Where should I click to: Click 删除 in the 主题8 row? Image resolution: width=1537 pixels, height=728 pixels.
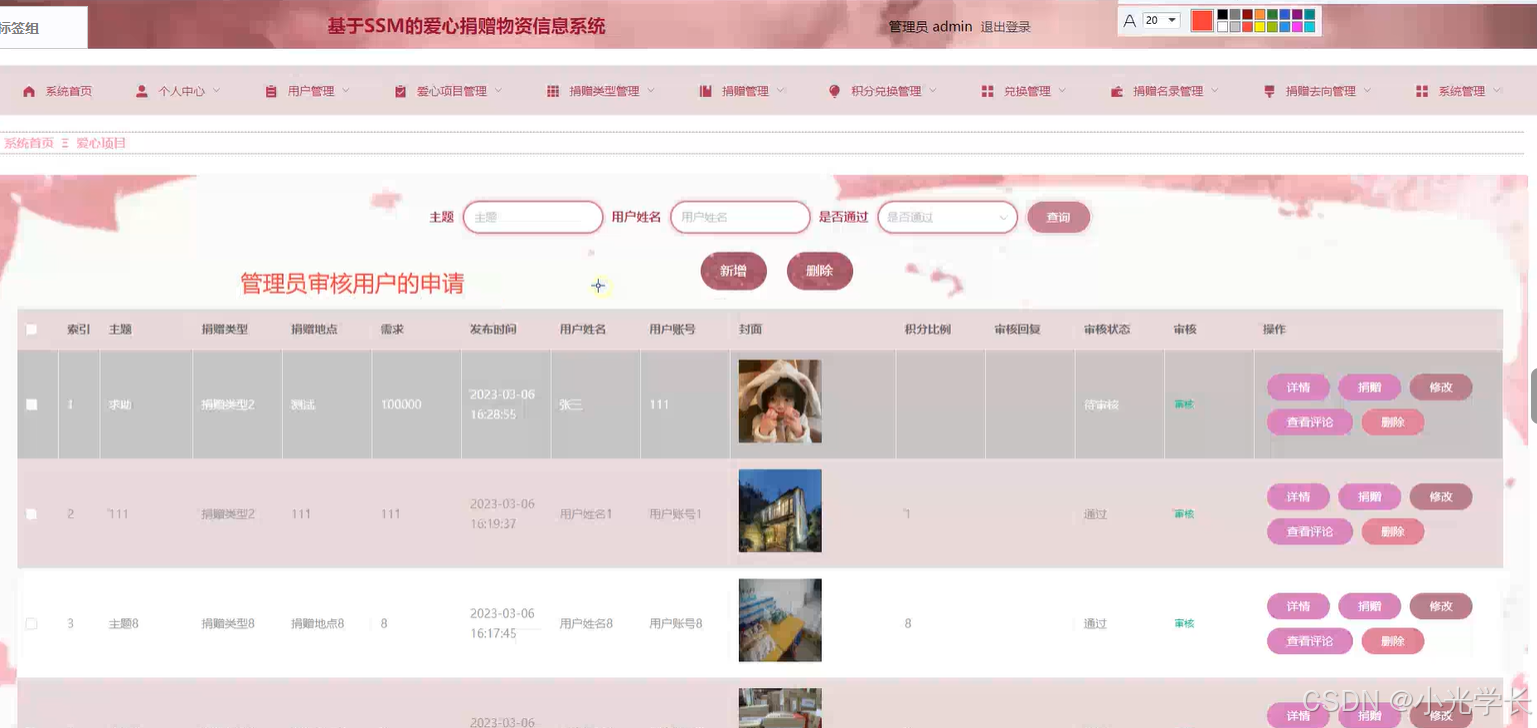pyautogui.click(x=1392, y=641)
